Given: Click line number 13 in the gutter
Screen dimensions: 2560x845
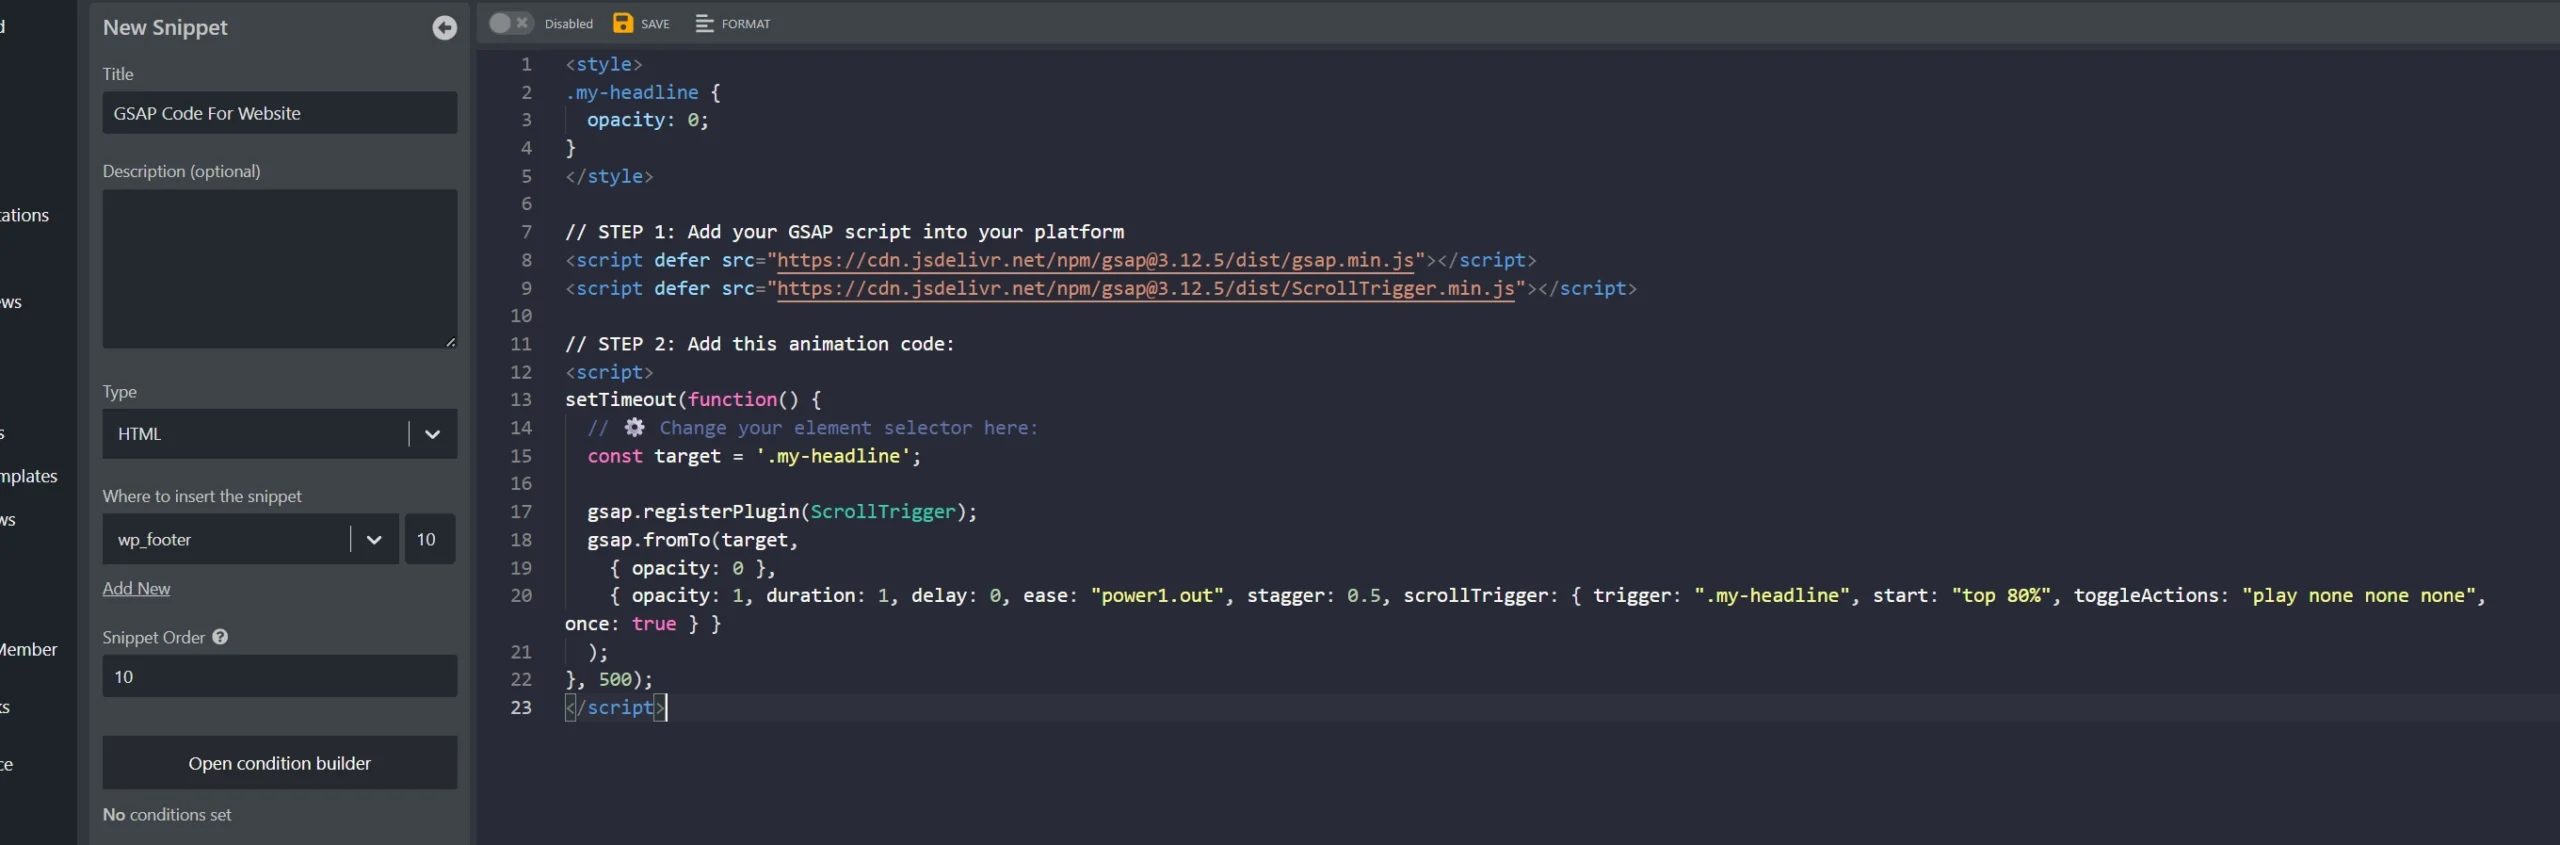Looking at the screenshot, I should [521, 400].
